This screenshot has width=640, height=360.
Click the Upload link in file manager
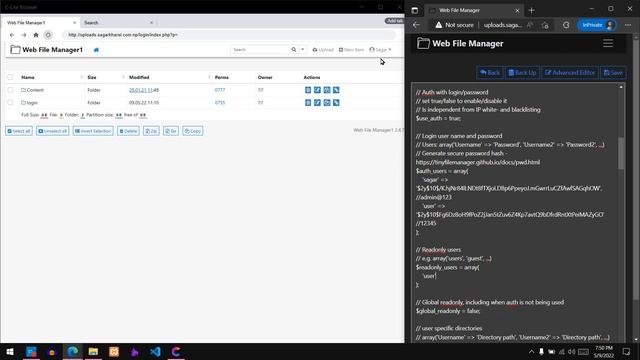click(x=323, y=50)
